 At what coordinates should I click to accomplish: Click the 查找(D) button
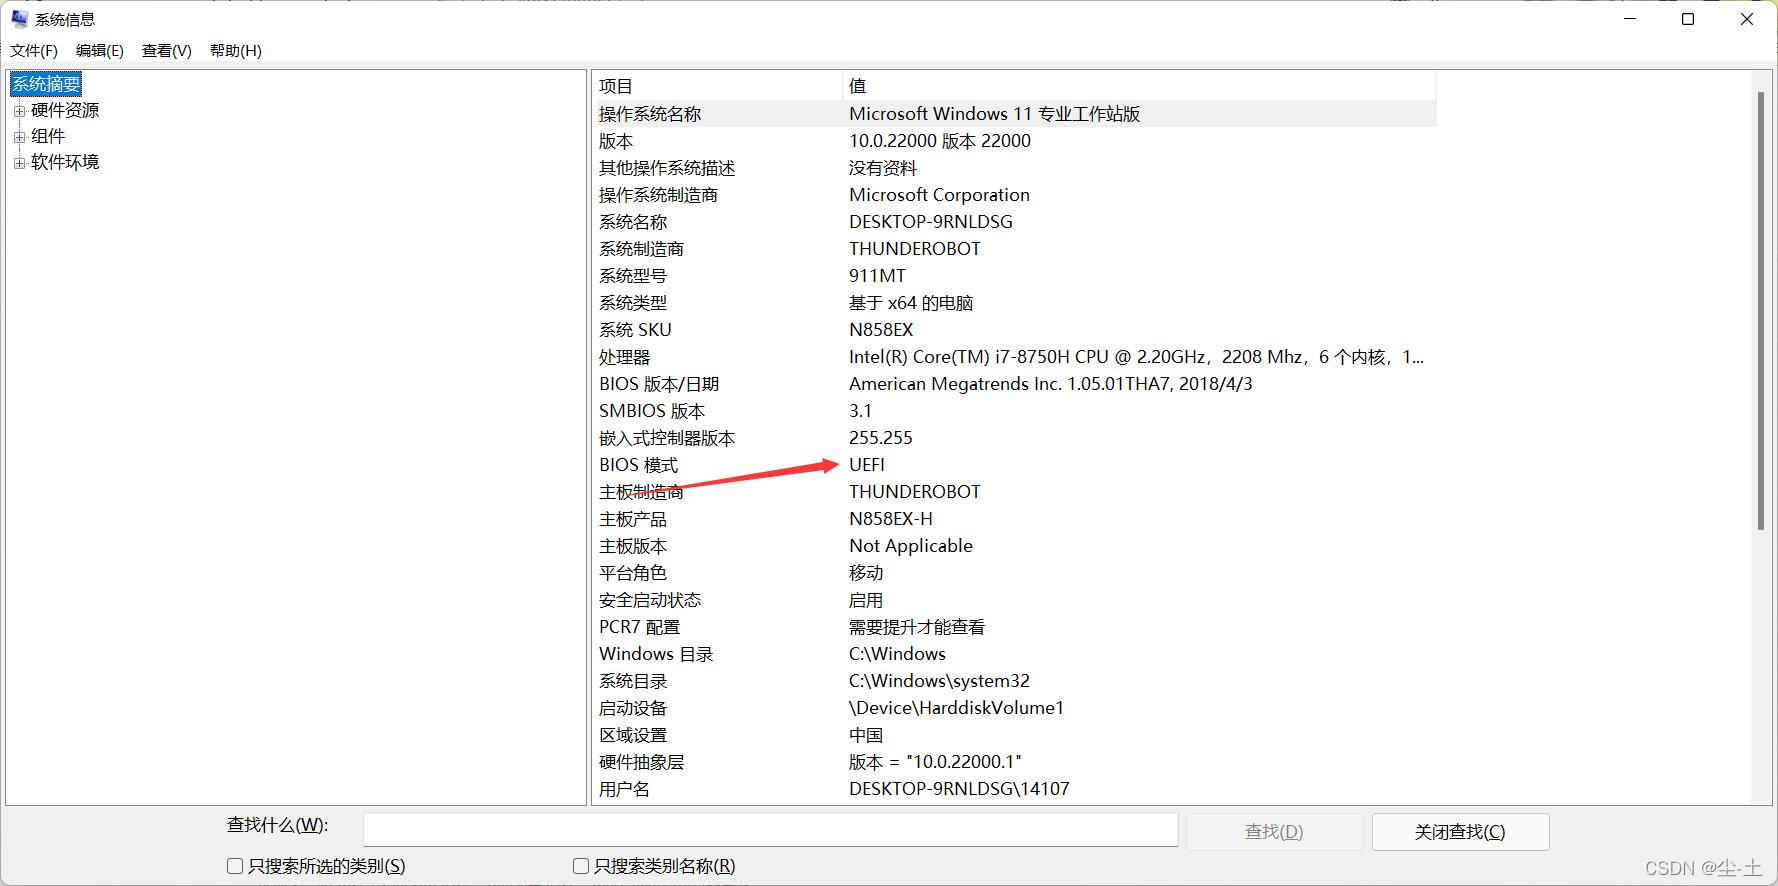1274,832
